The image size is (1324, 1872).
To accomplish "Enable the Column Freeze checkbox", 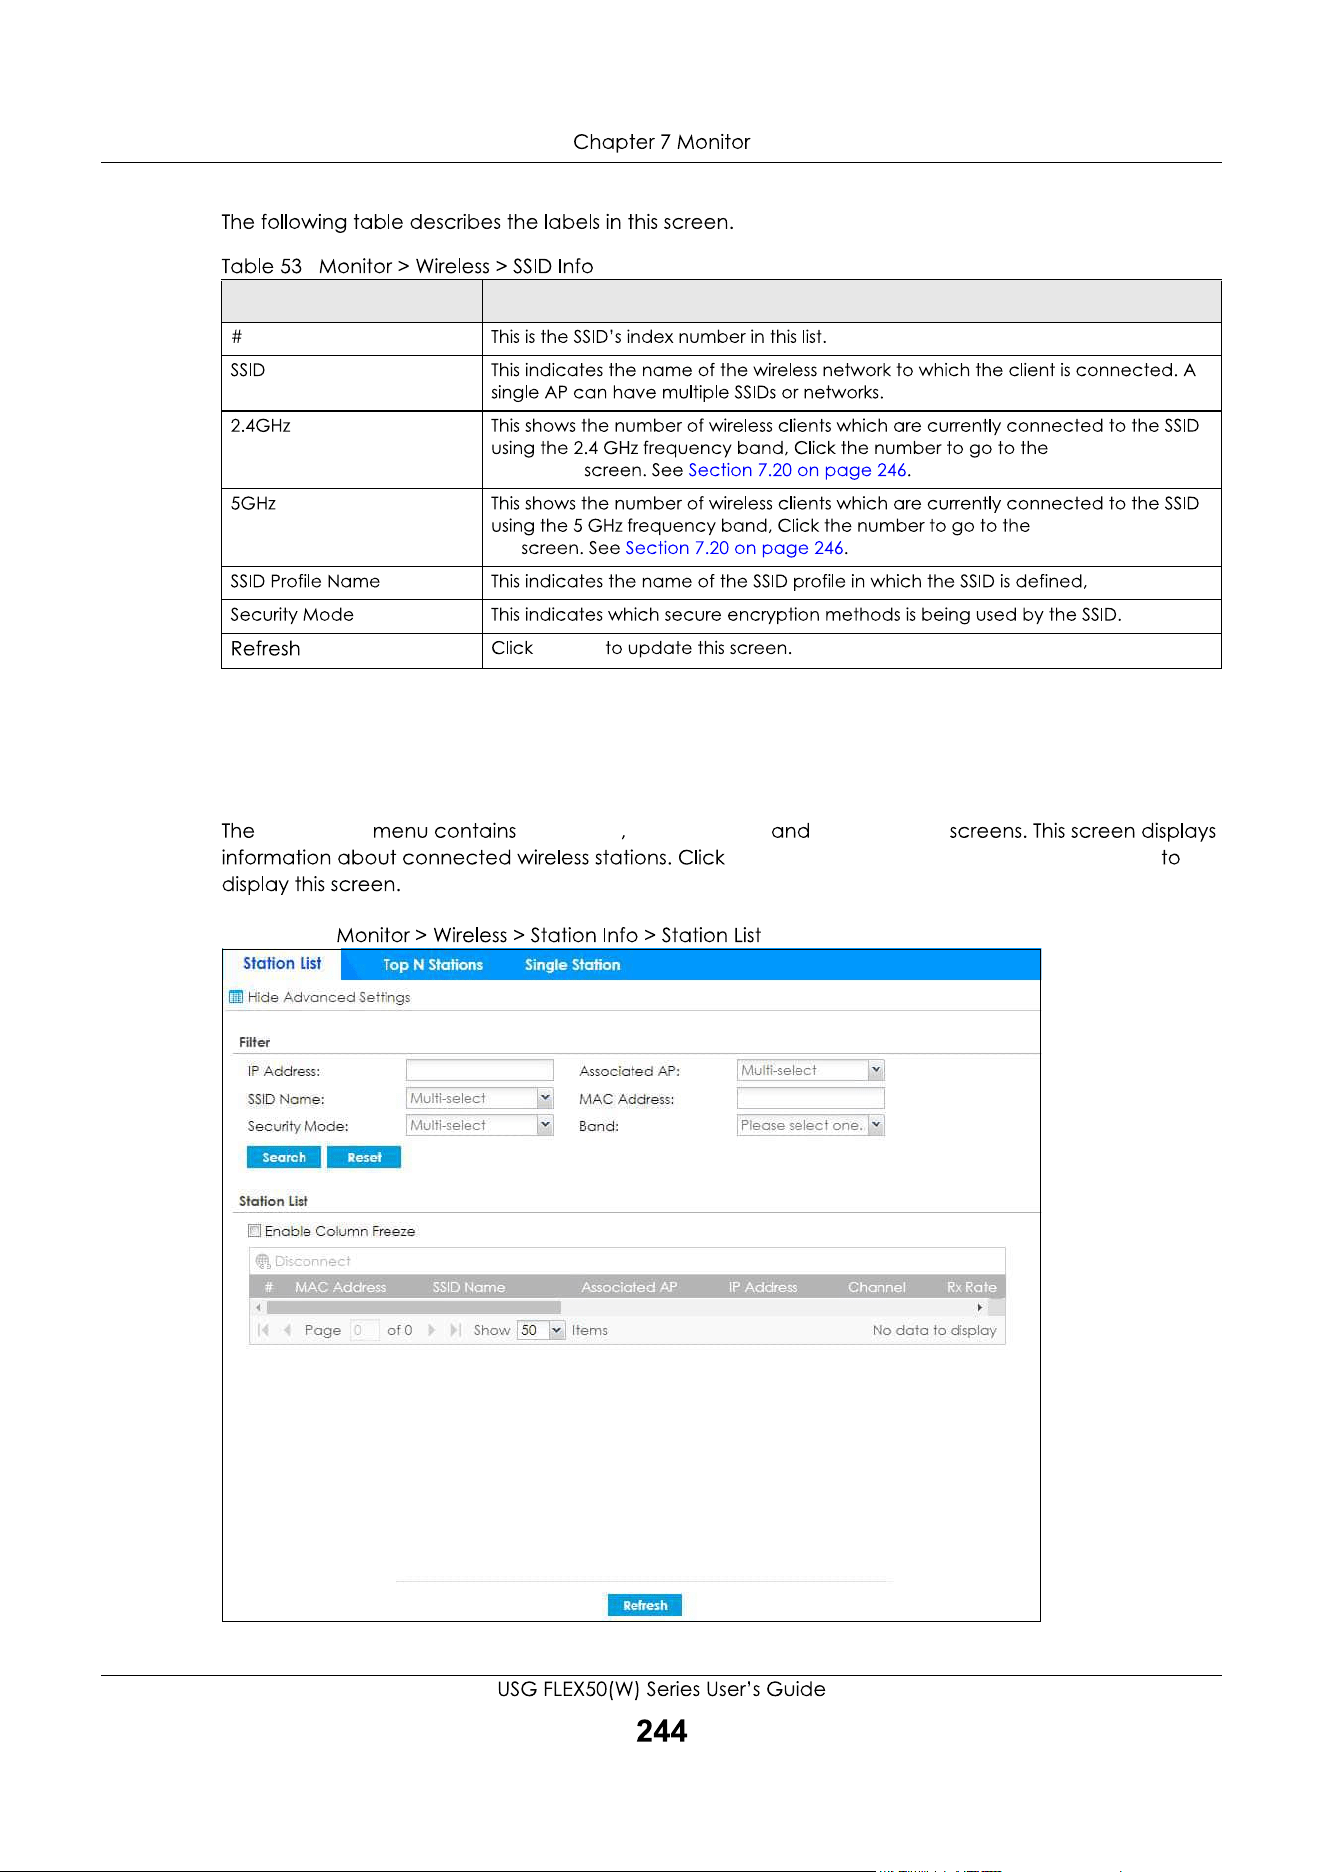I will 254,1231.
